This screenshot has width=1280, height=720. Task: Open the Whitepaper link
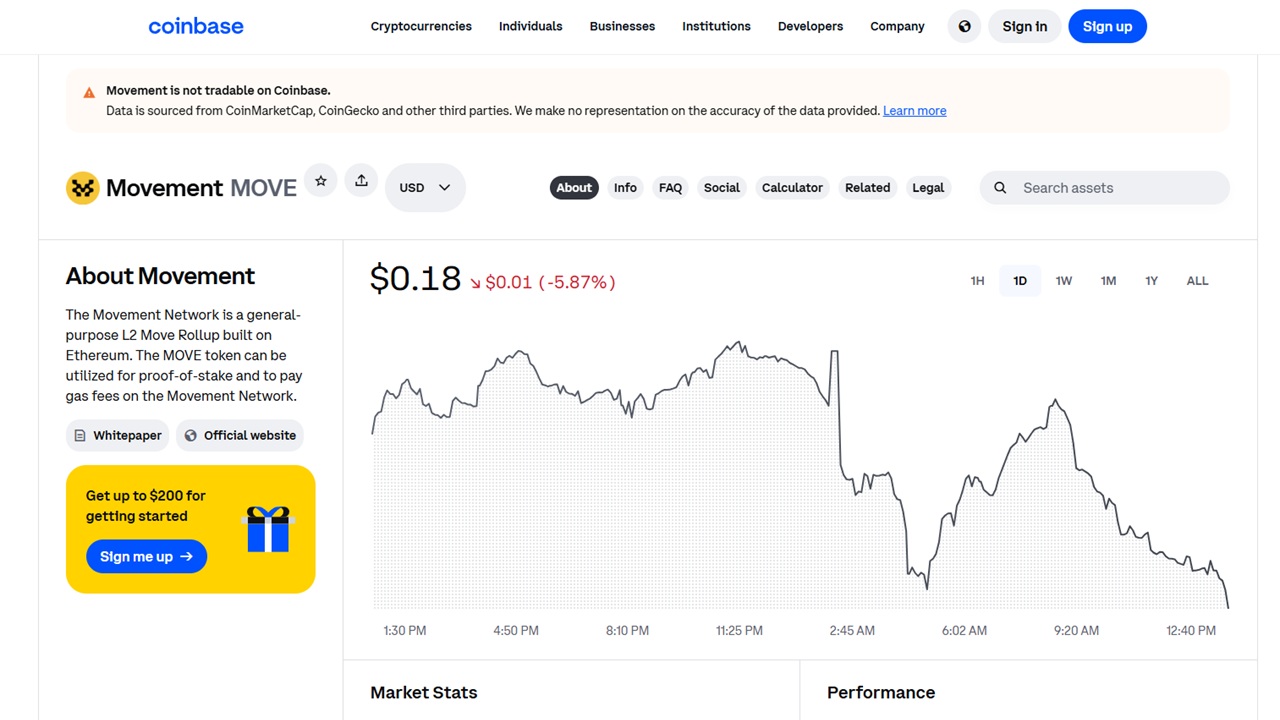(118, 435)
